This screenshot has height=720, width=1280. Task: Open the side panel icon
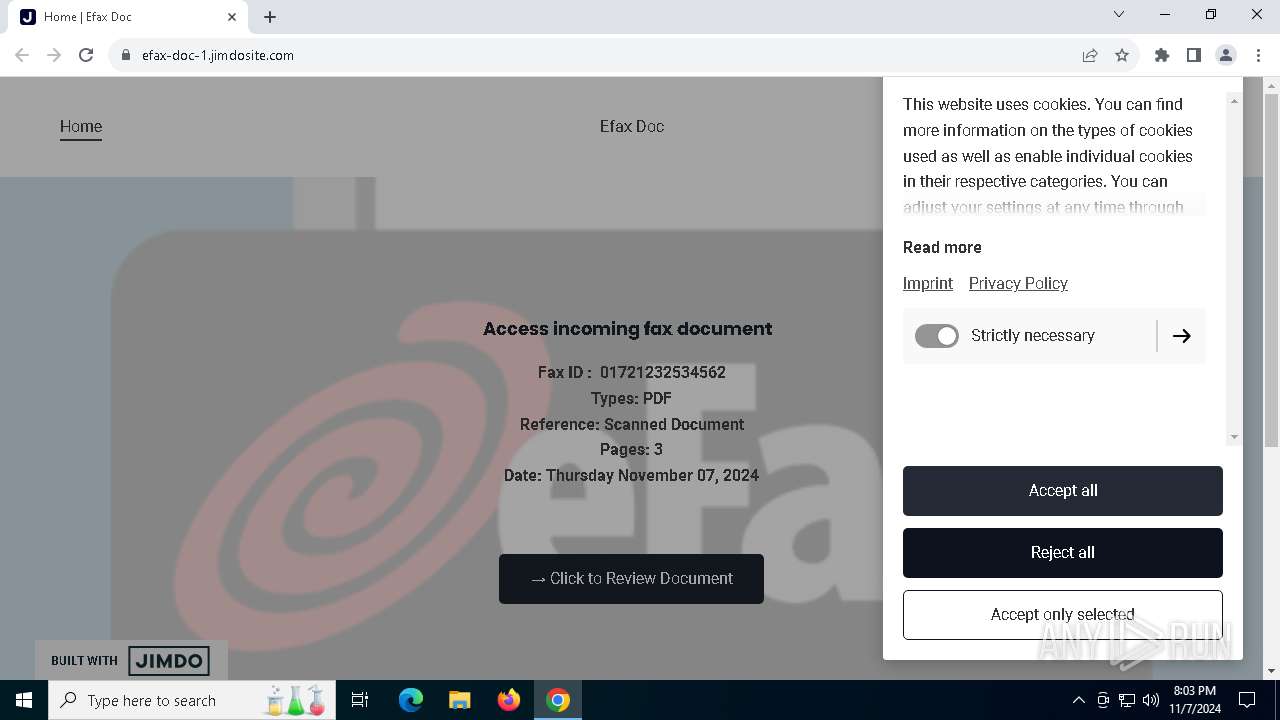tap(1194, 55)
